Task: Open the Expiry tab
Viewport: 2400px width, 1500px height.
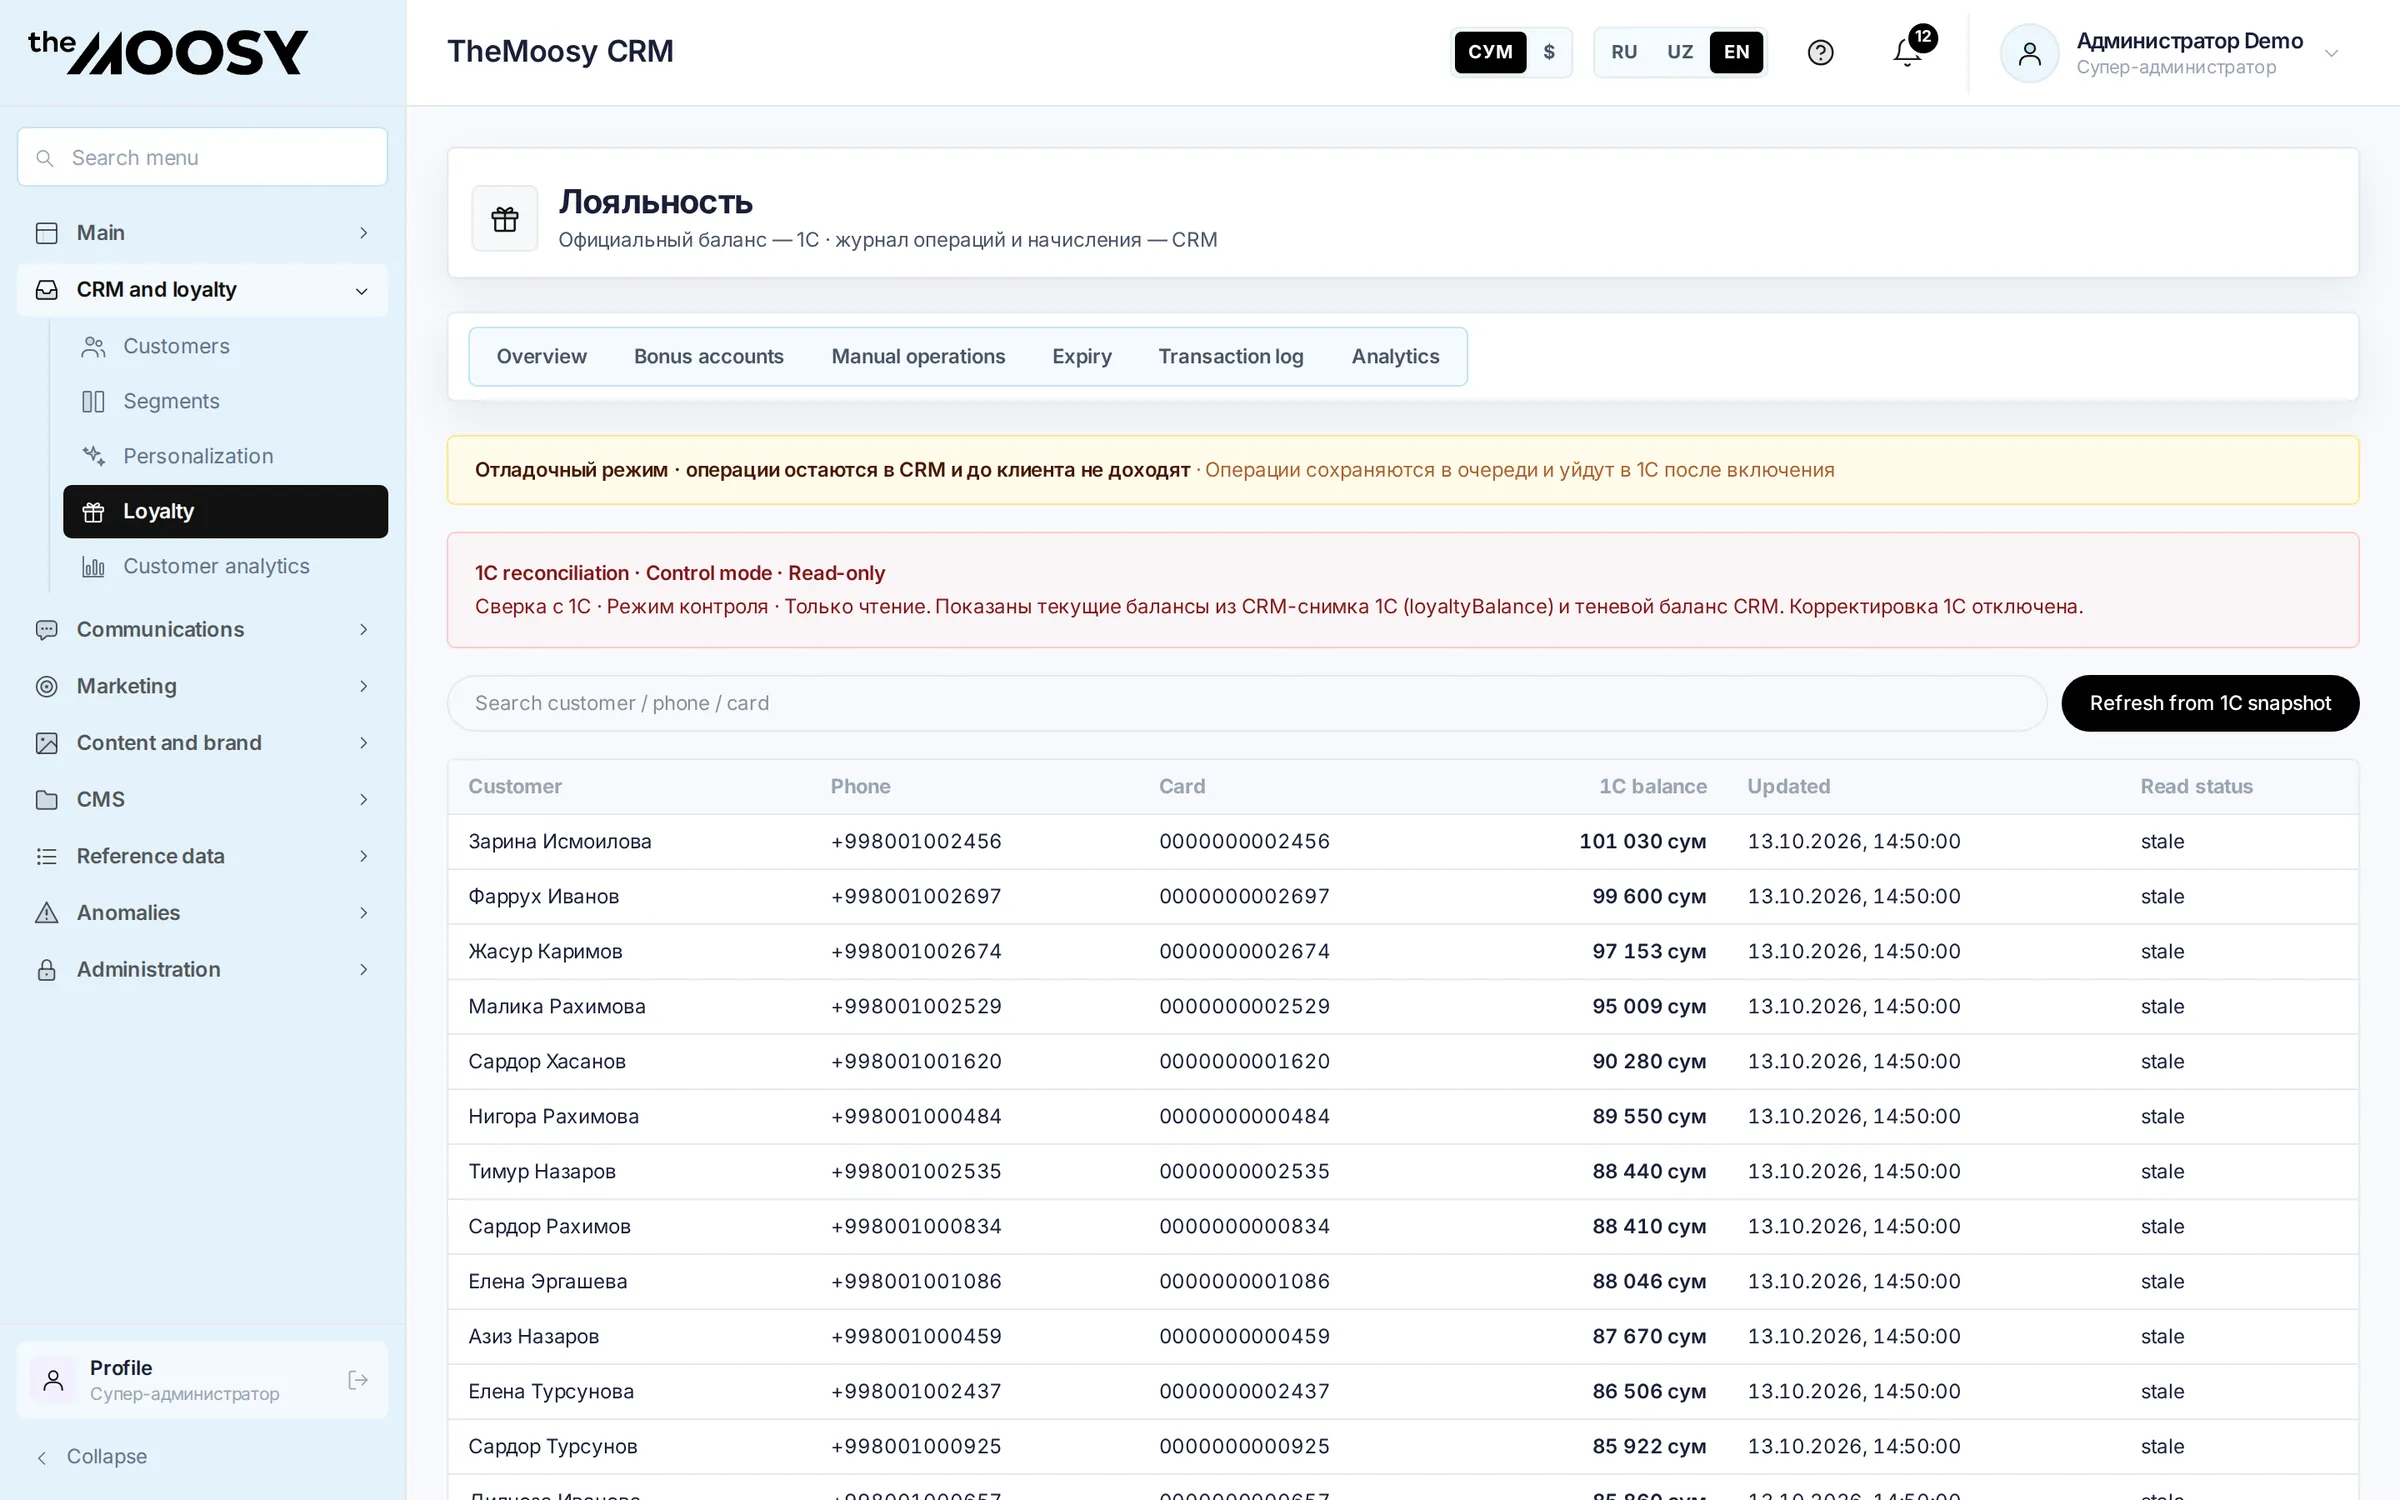Action: [1082, 357]
